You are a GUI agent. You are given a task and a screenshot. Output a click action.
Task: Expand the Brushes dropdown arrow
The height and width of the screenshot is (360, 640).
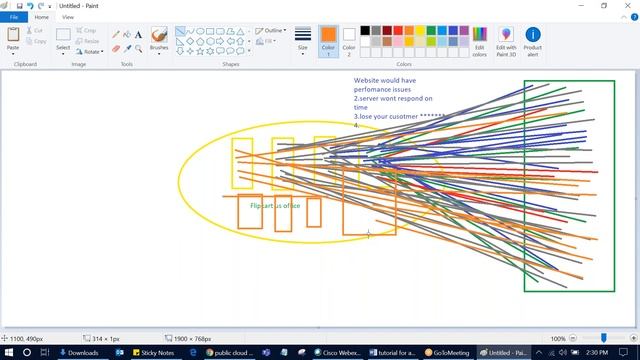[159, 53]
